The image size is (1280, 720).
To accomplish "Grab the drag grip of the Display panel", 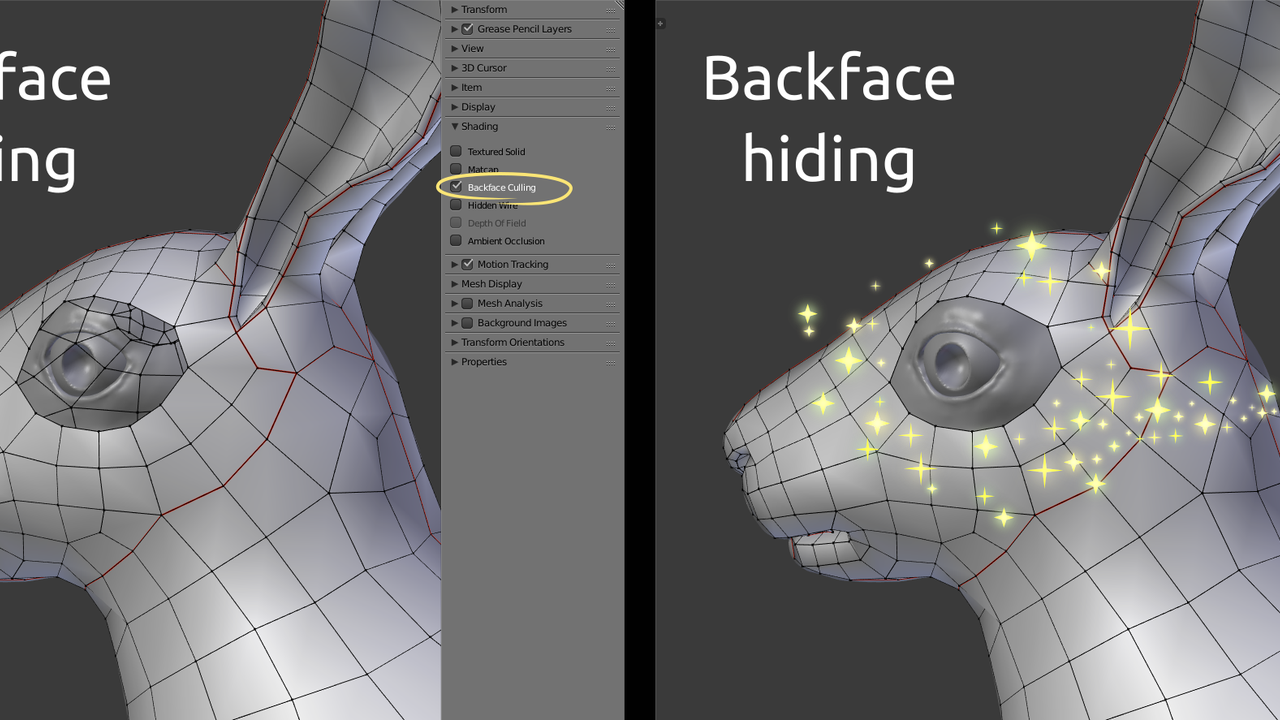I will 609,107.
